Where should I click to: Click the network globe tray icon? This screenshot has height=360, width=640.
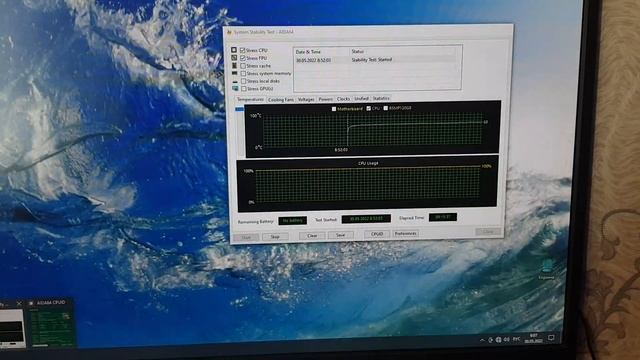498,340
